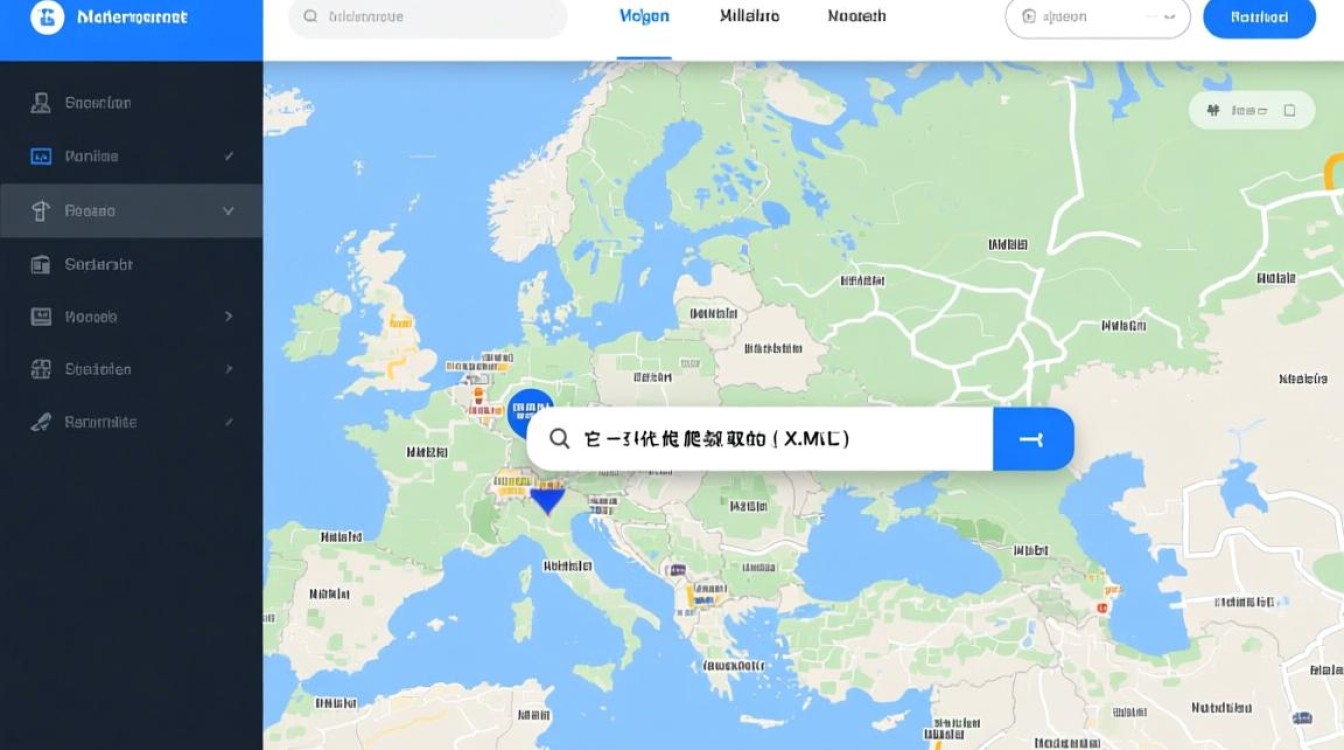Image resolution: width=1344 pixels, height=750 pixels.
Task: Click the fourth sidebar item's document icon
Action: (x=41, y=264)
